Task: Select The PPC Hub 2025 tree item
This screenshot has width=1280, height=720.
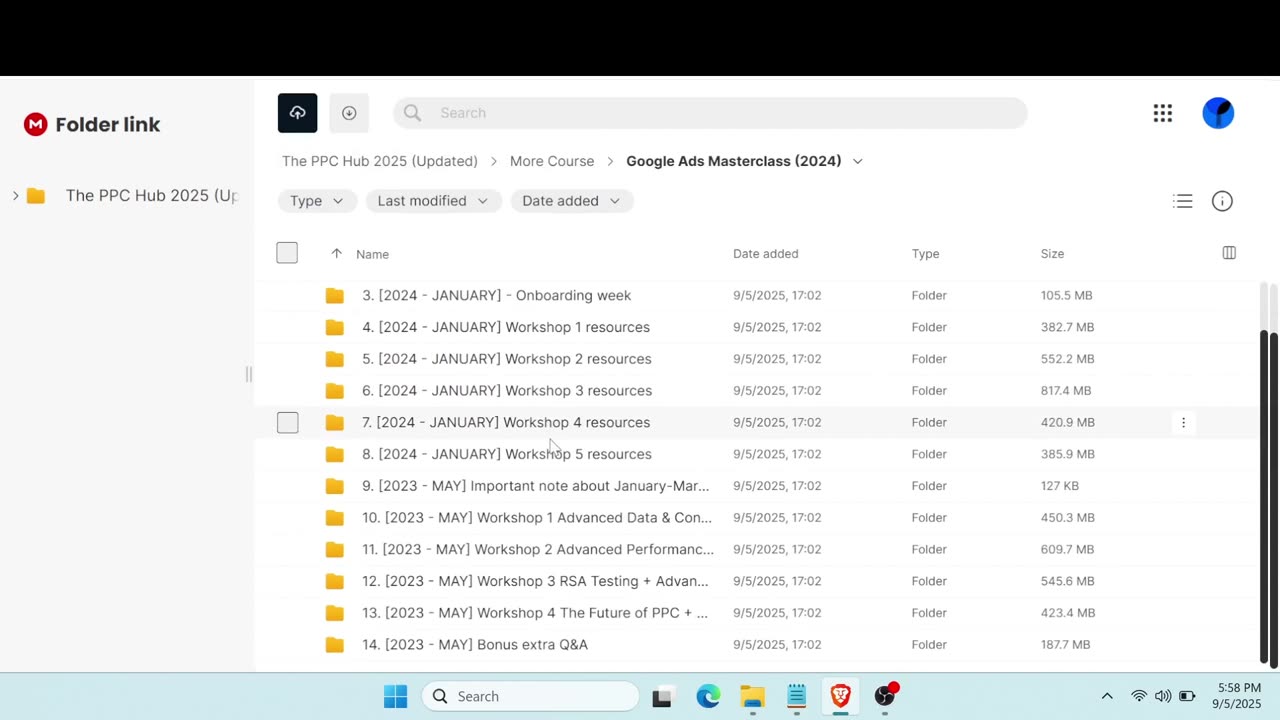Action: click(x=152, y=196)
